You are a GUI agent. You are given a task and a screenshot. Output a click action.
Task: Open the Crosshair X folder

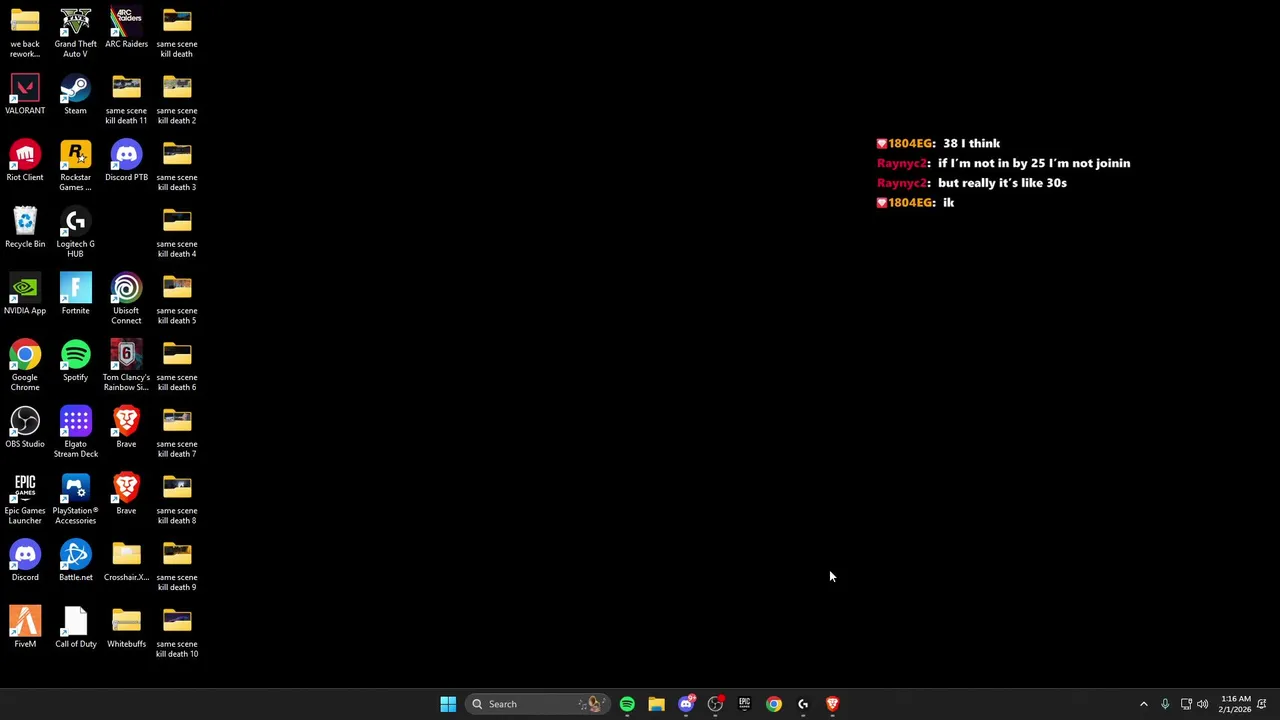126,561
